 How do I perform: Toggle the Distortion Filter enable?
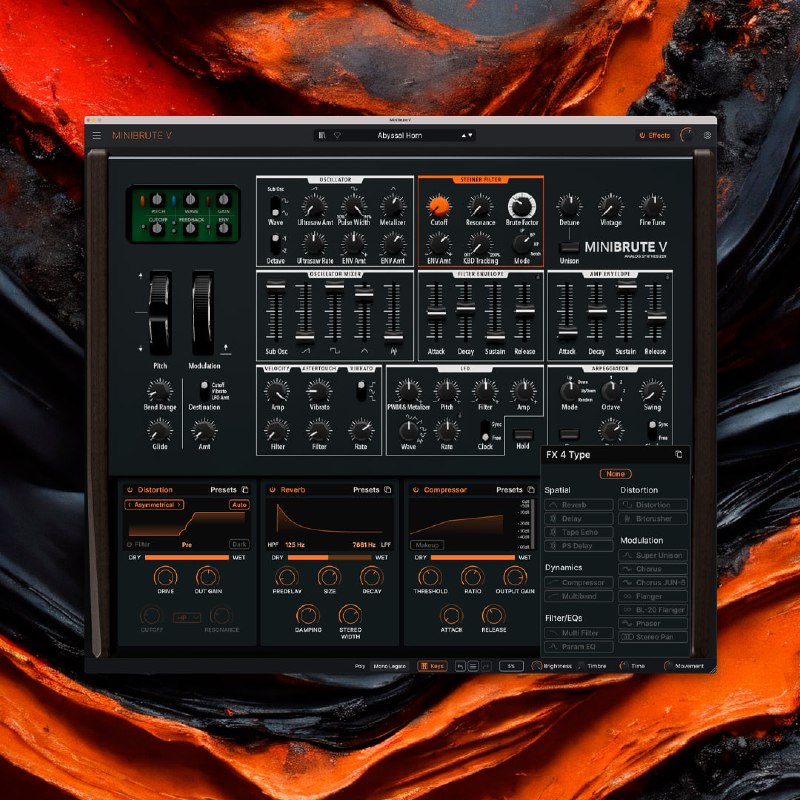pos(130,544)
